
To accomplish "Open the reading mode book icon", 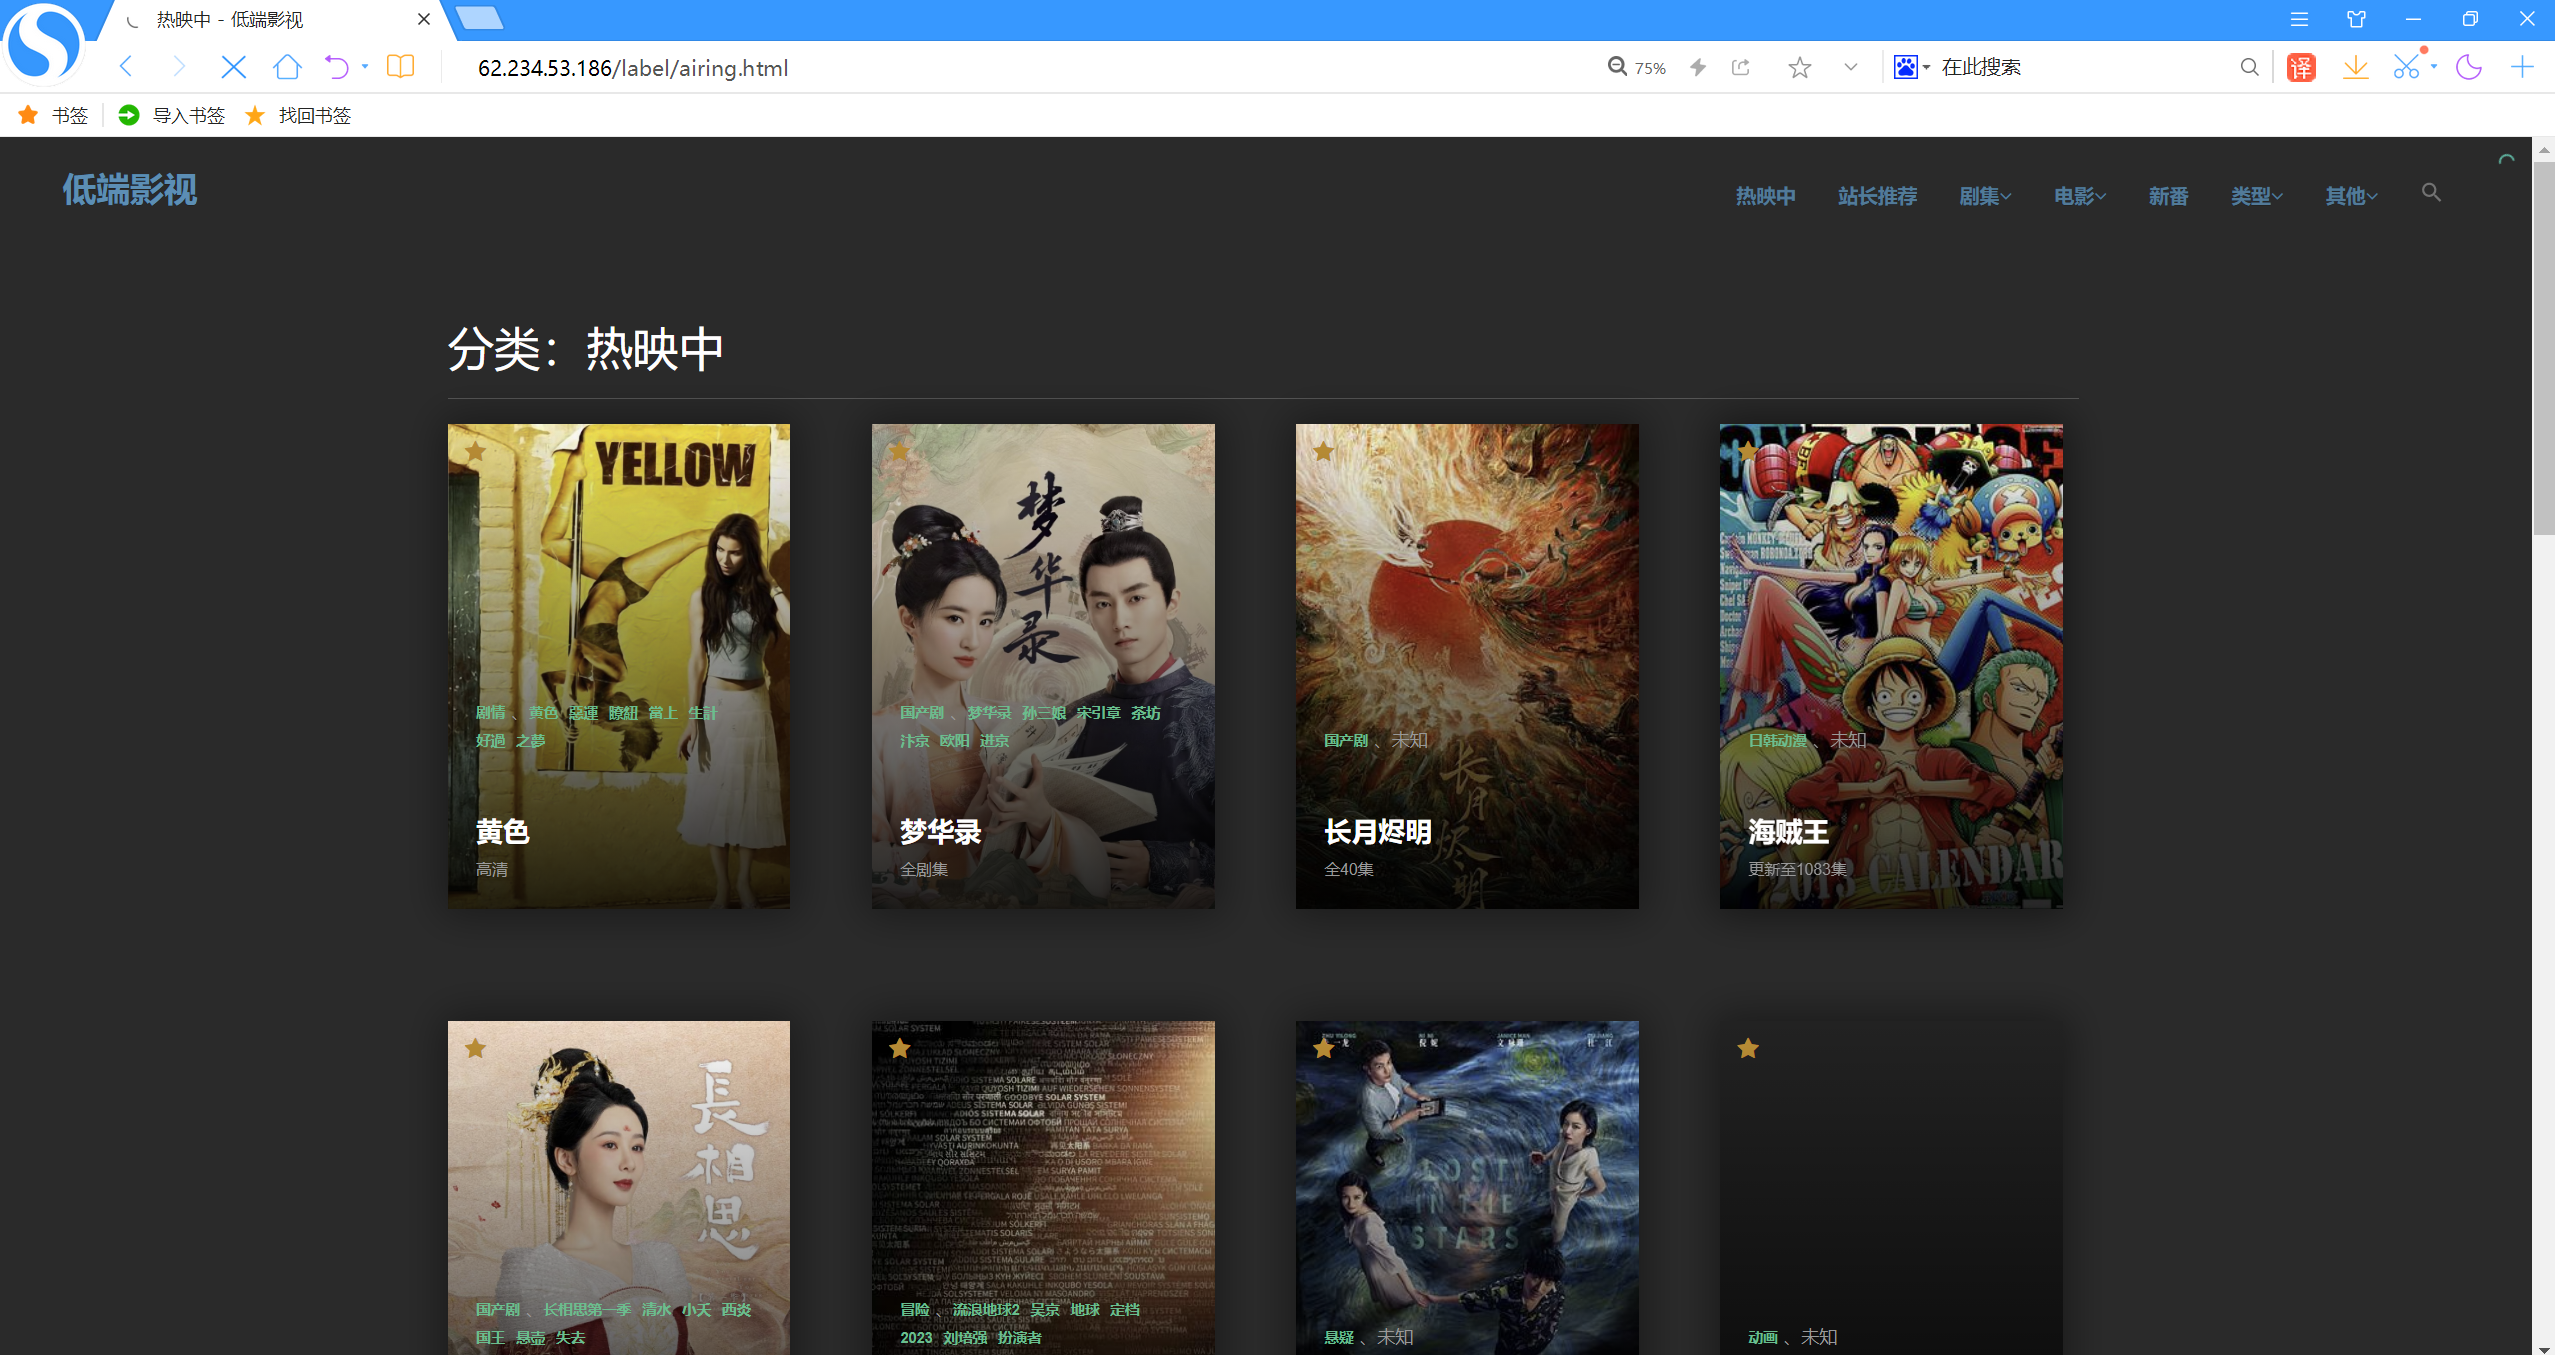I will [400, 67].
